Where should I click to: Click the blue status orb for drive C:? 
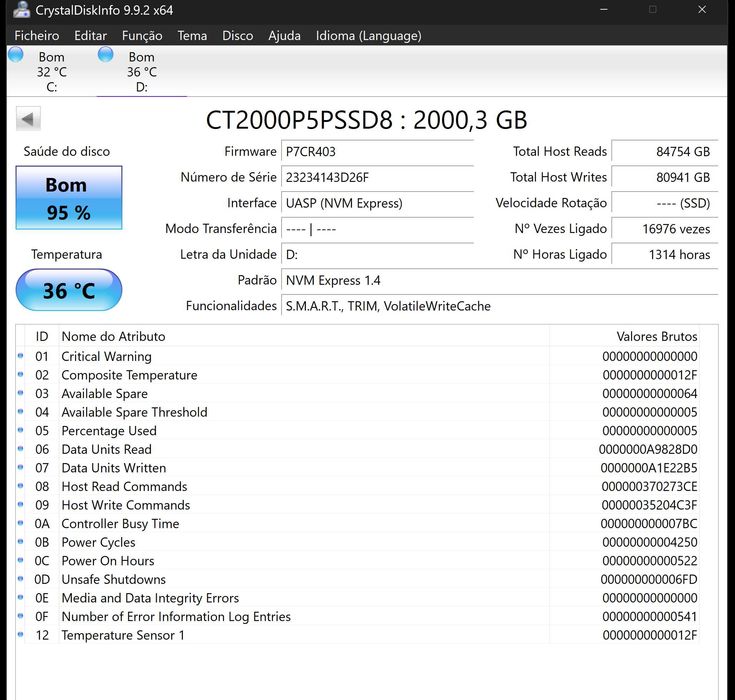click(16, 55)
